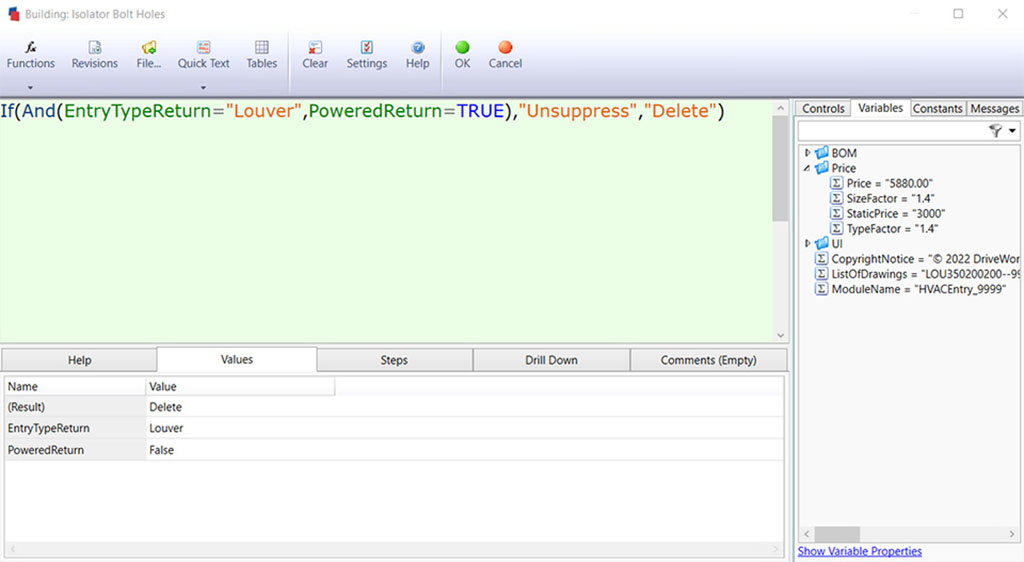Image resolution: width=1024 pixels, height=562 pixels.
Task: Open the Help toolbar button
Action: 417,55
